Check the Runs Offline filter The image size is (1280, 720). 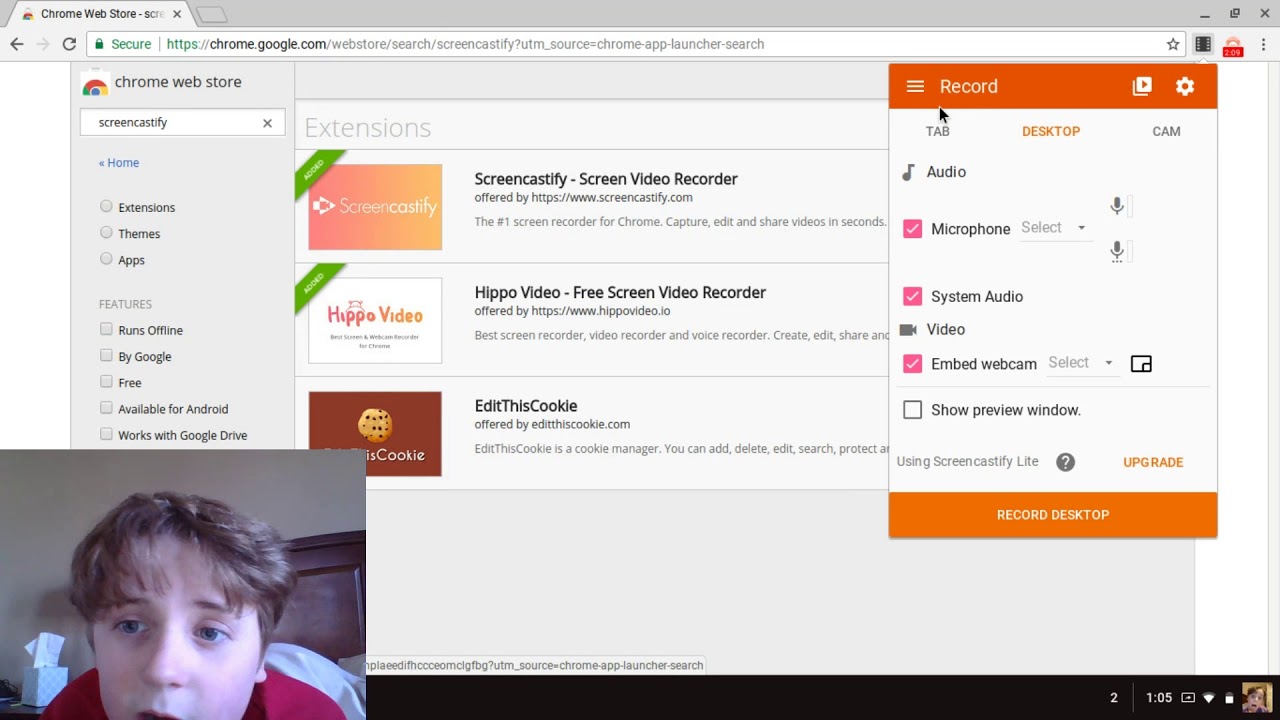coord(106,329)
